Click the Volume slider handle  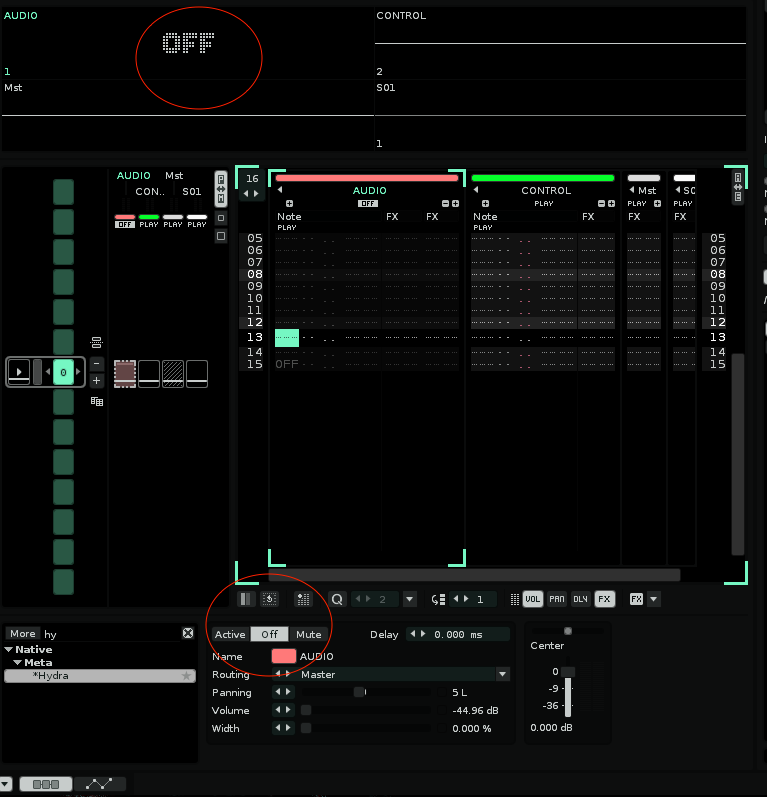pyautogui.click(x=306, y=711)
